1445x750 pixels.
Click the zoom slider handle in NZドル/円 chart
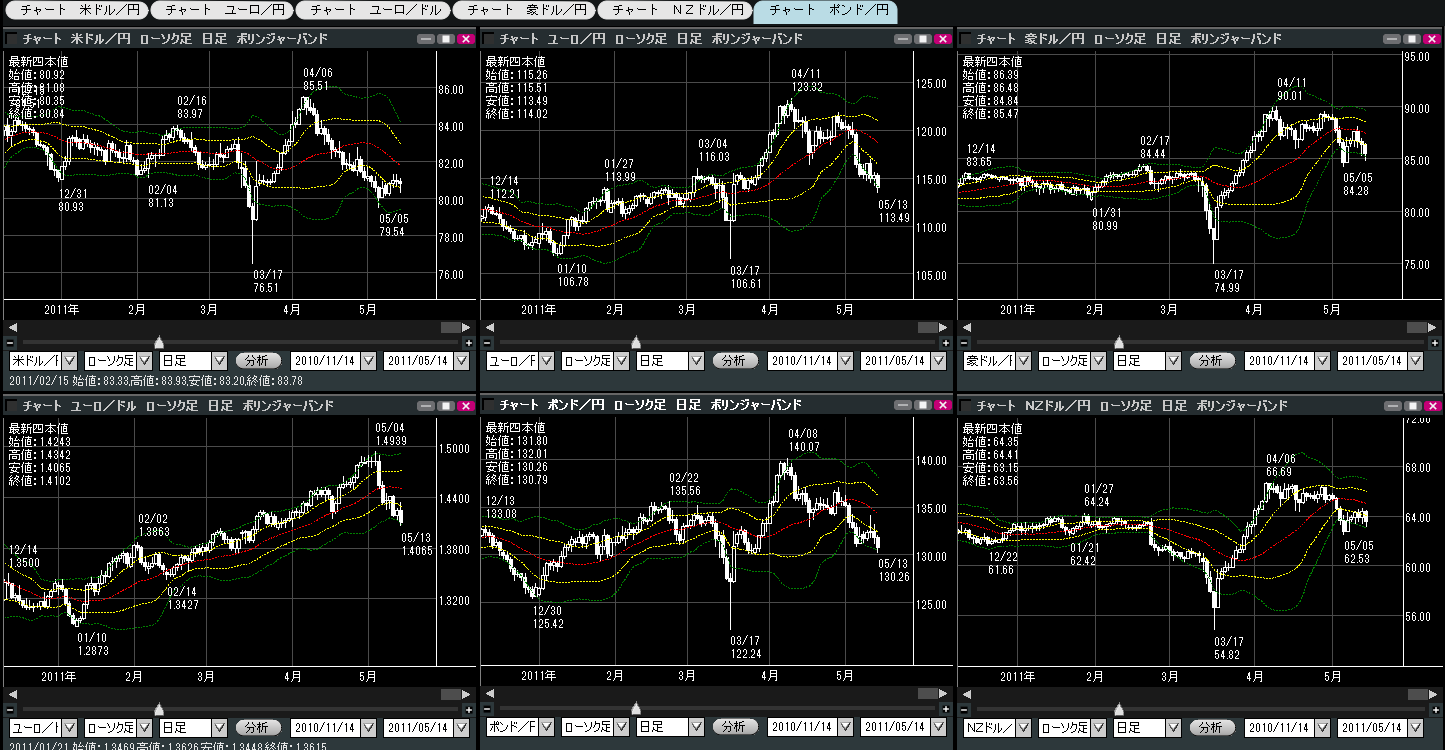(x=1119, y=710)
